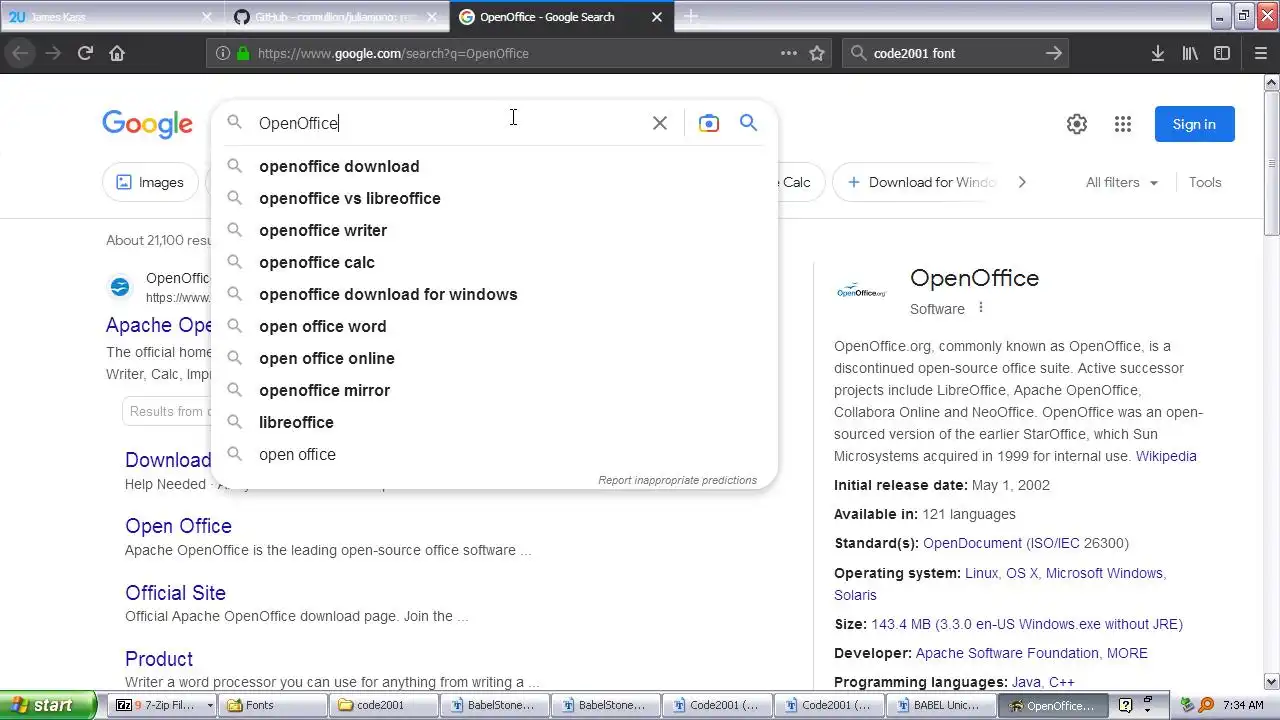The width and height of the screenshot is (1280, 720).
Task: Close the James Kass browser tab
Action: [208, 17]
